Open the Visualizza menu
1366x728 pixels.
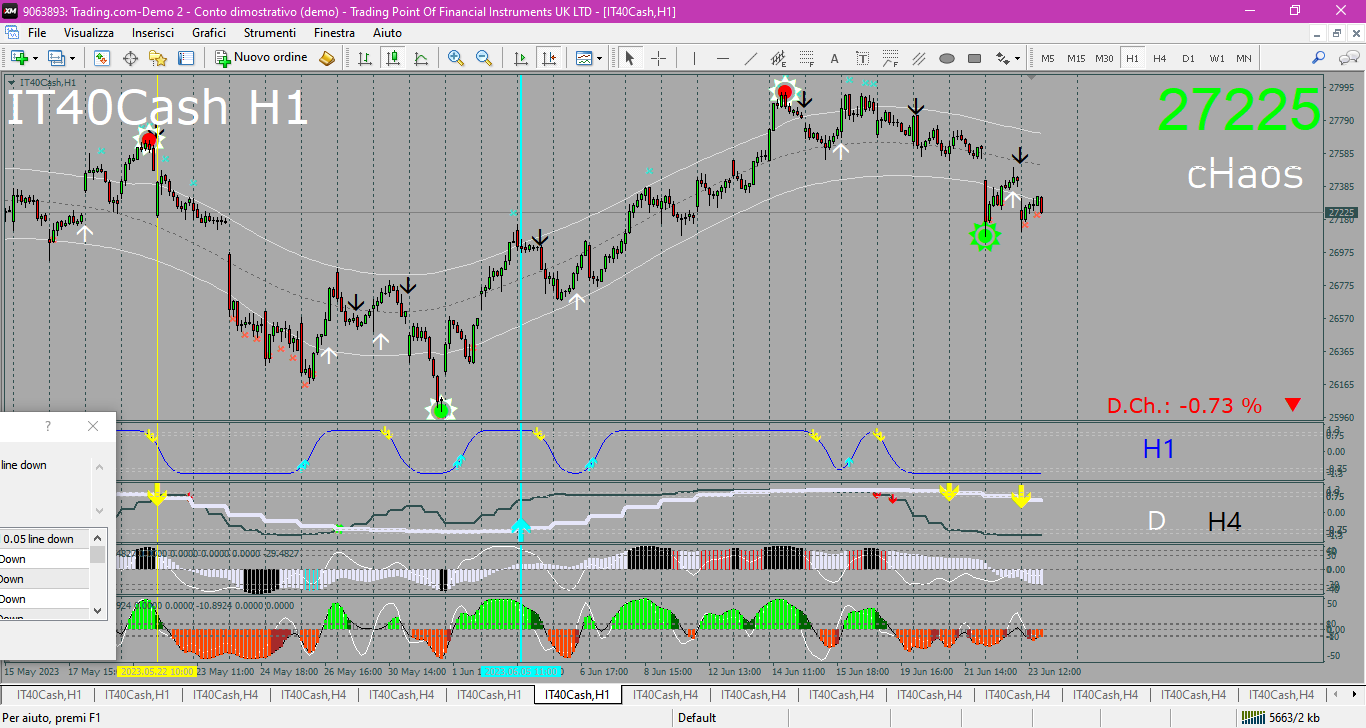pos(89,32)
